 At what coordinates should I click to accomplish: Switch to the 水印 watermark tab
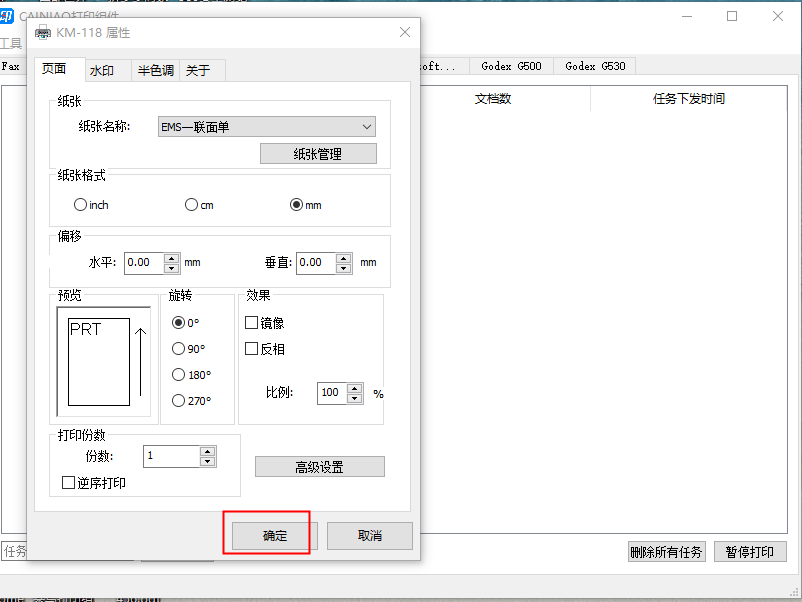(101, 70)
